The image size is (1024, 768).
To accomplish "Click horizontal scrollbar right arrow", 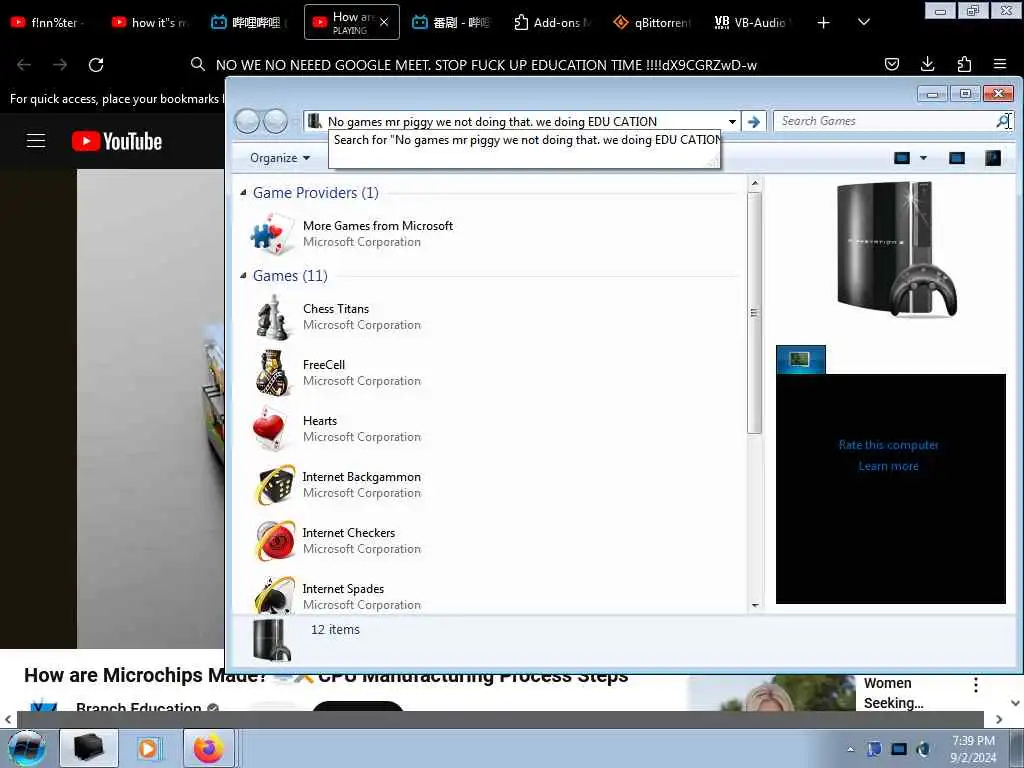I will [x=999, y=719].
